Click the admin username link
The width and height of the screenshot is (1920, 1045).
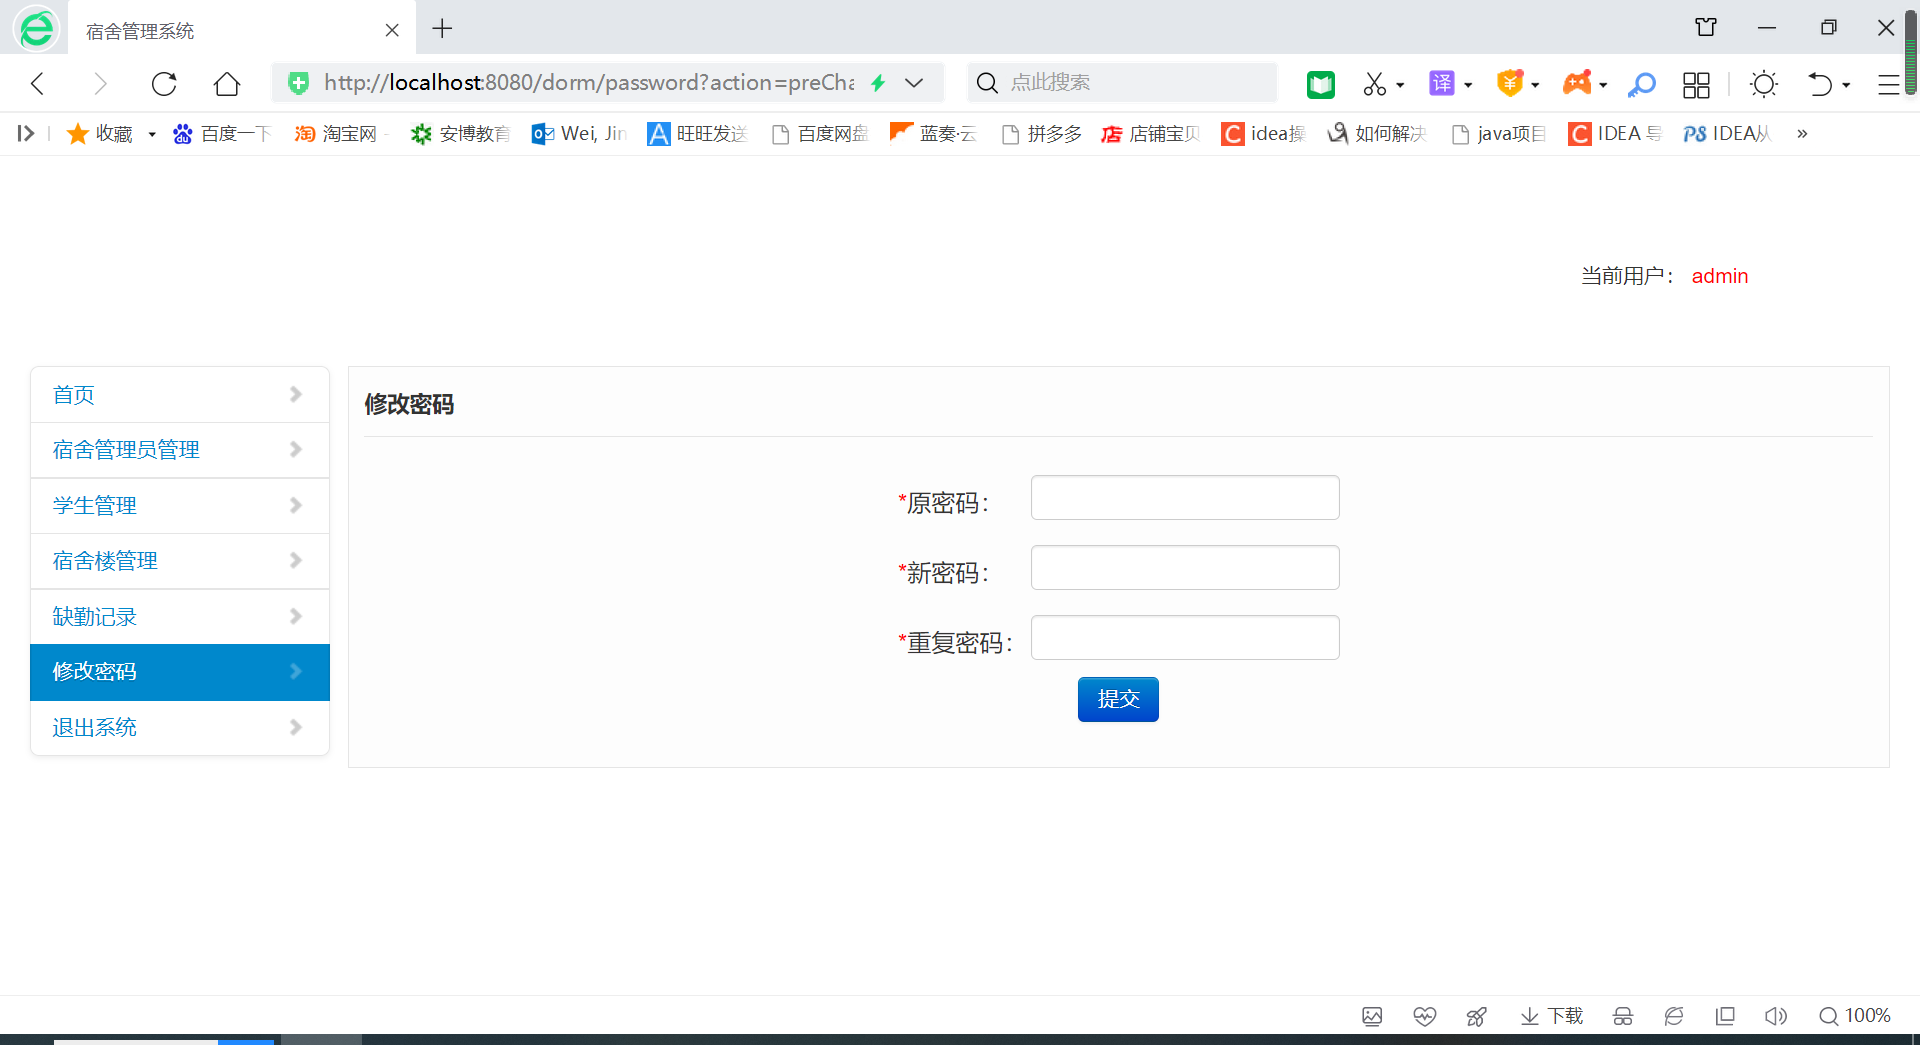click(x=1720, y=276)
